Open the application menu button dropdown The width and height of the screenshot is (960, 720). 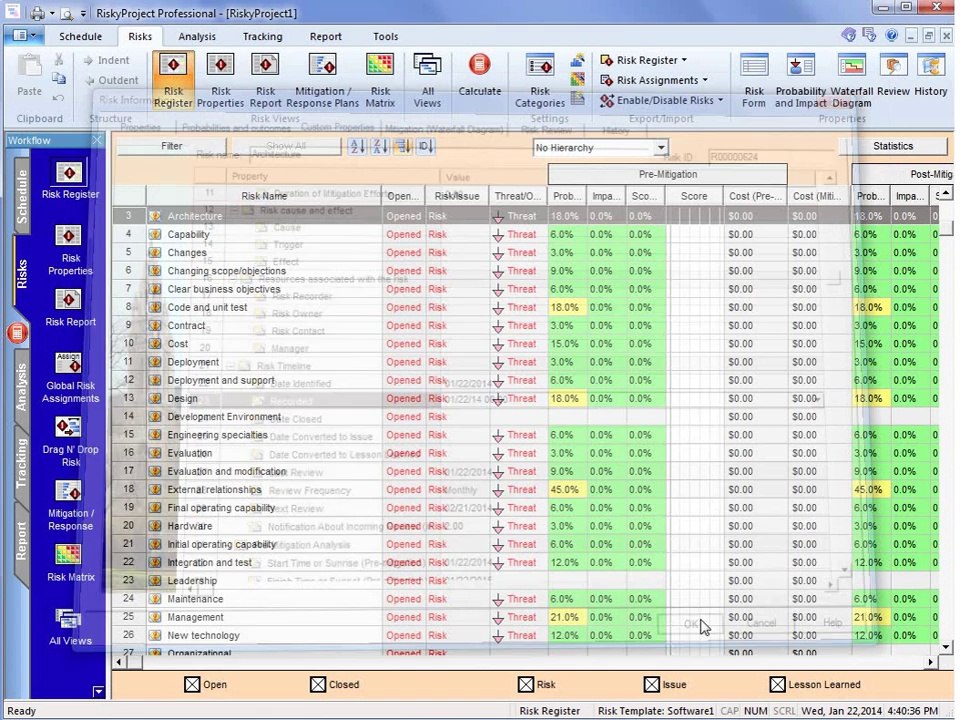coord(24,36)
